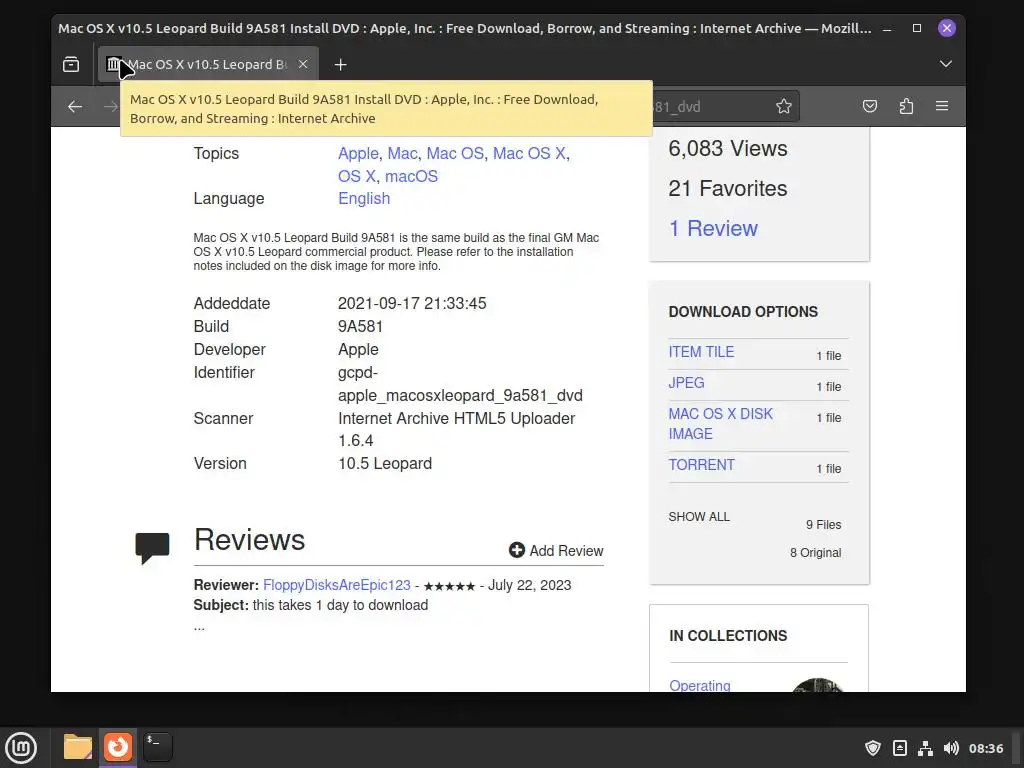This screenshot has height=768, width=1024.
Task: Click the 10.5 Leopard version value
Action: 385,464
